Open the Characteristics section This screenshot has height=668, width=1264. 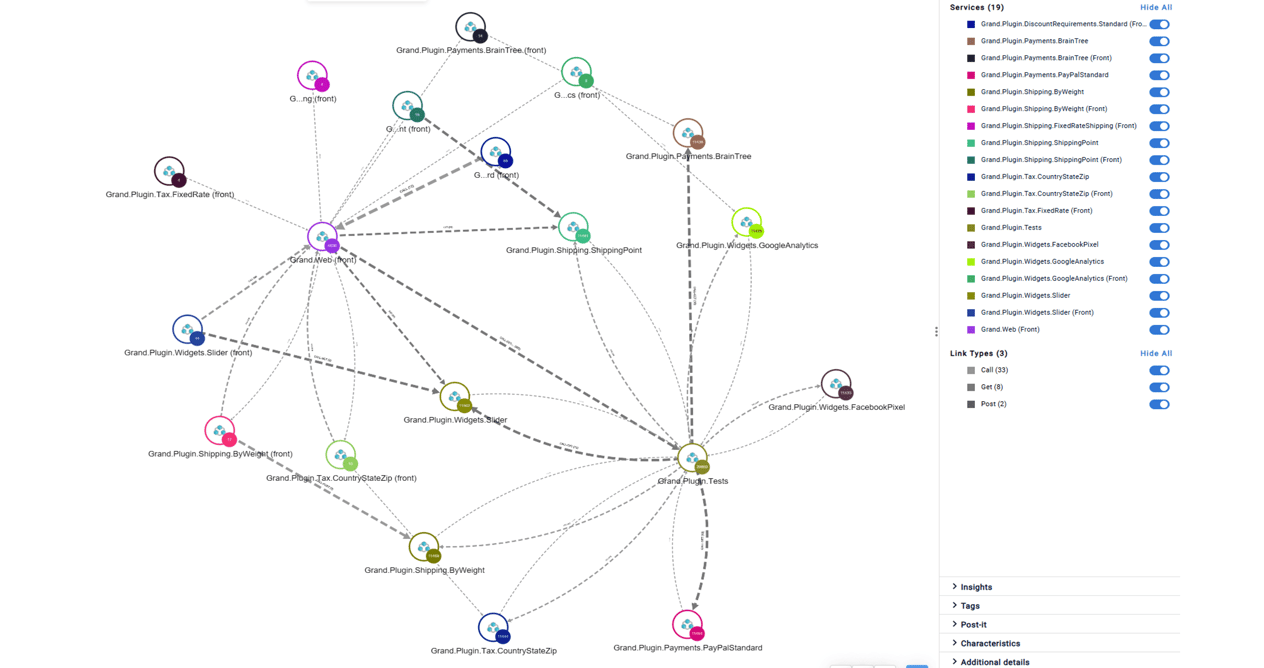pos(990,643)
